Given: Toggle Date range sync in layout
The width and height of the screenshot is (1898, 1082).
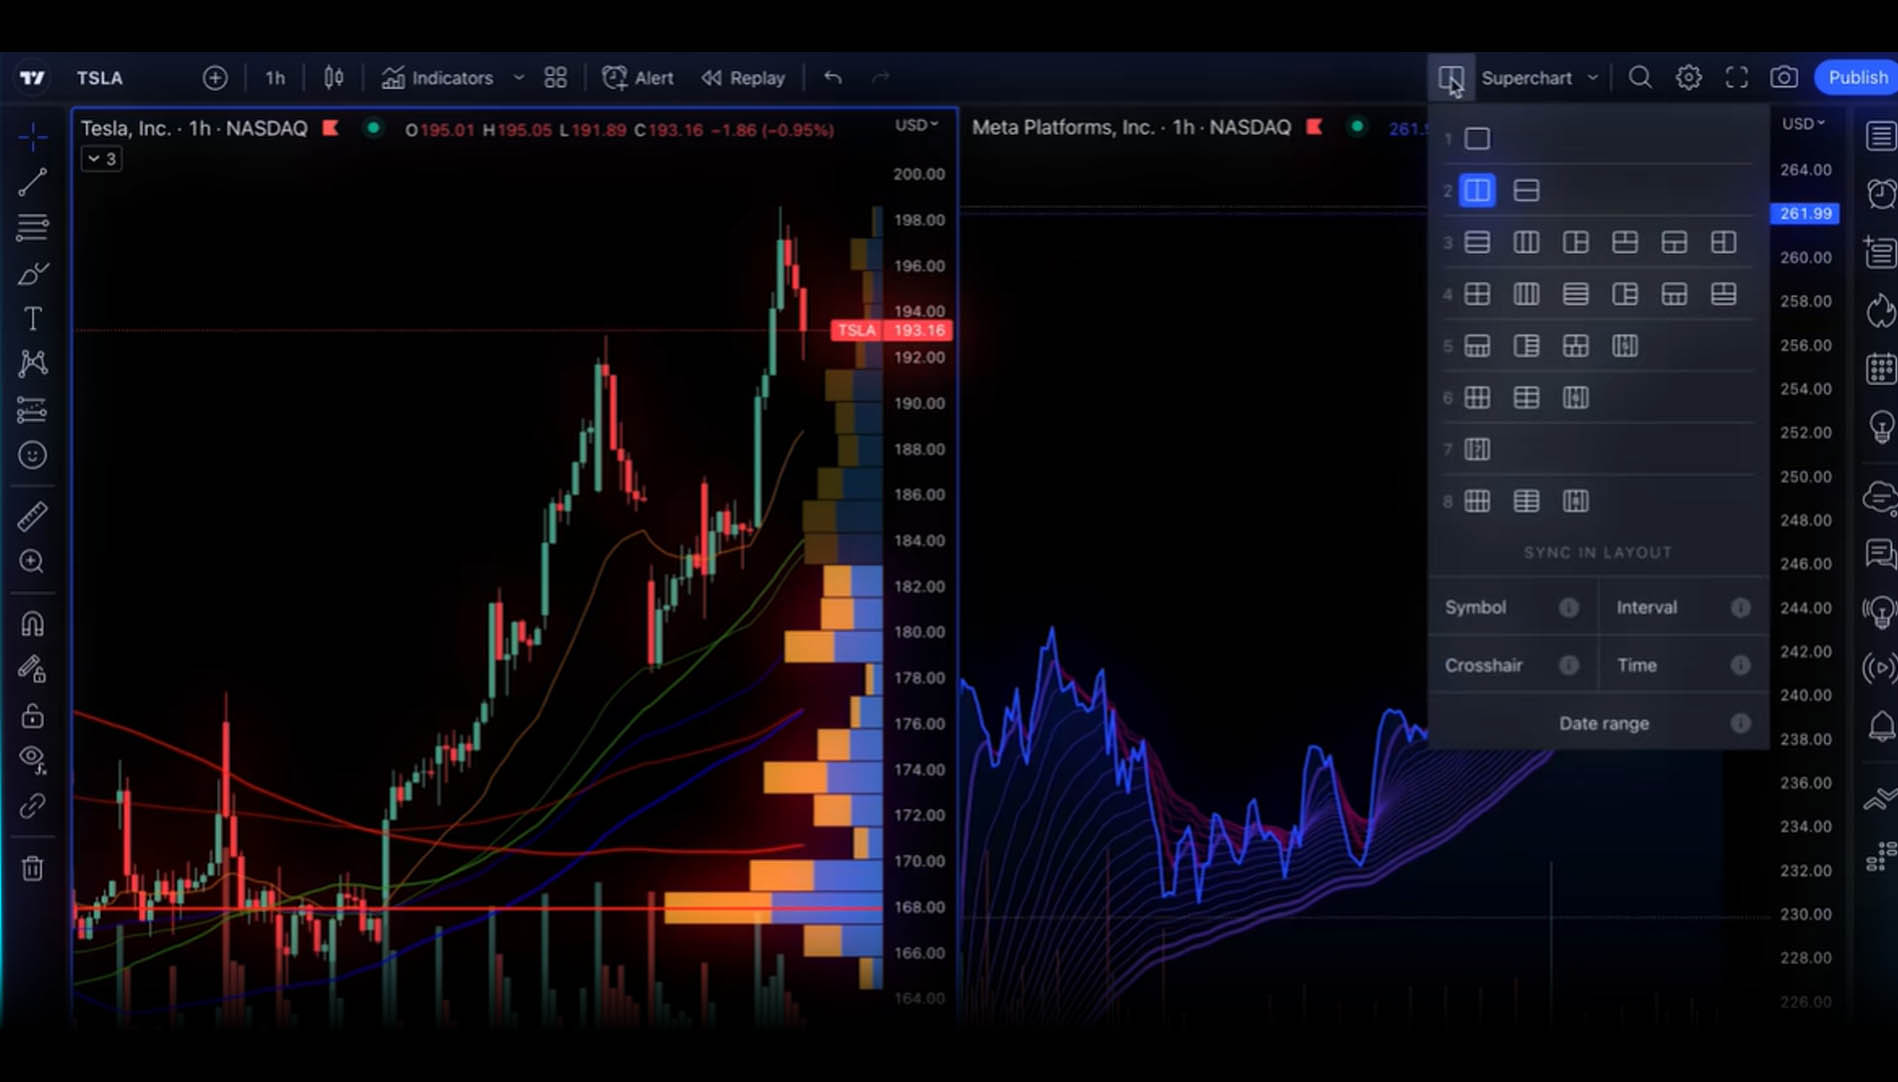Looking at the screenshot, I should [1598, 724].
